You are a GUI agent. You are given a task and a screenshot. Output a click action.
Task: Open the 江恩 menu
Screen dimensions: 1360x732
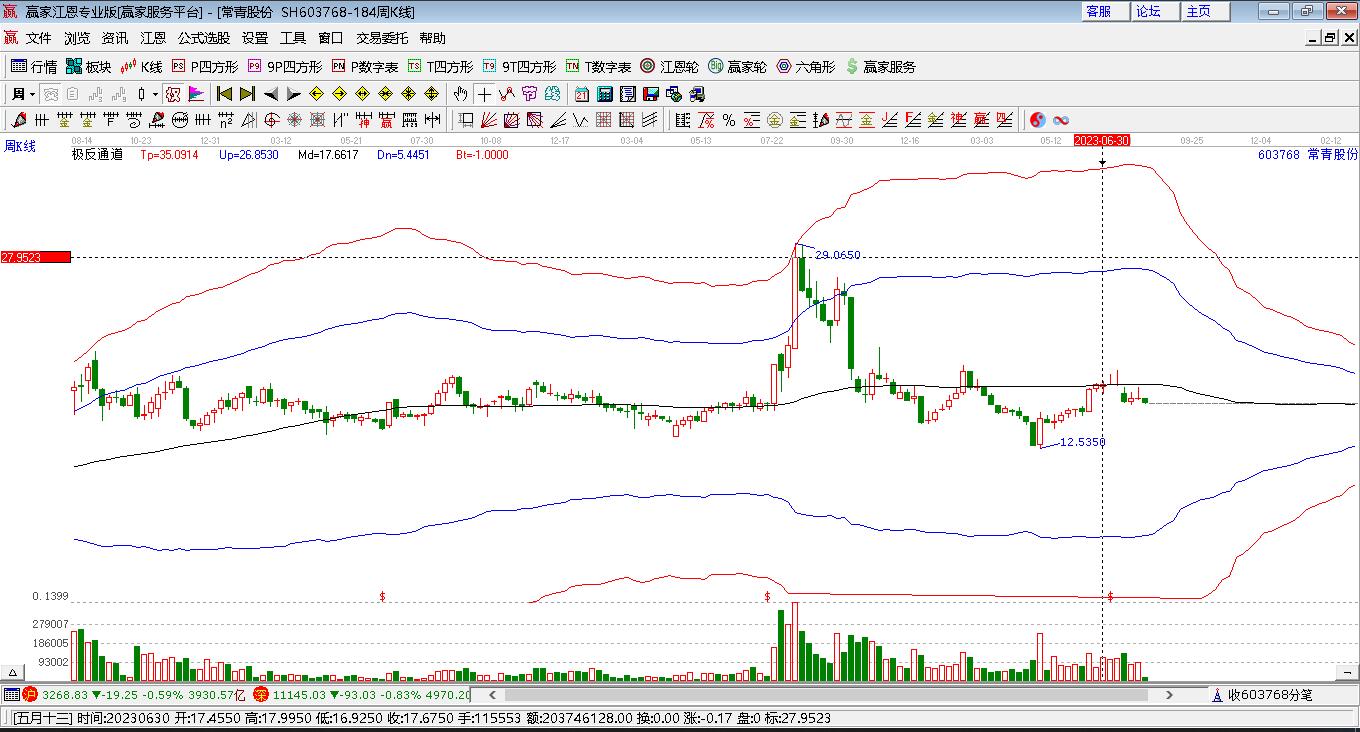[x=153, y=38]
